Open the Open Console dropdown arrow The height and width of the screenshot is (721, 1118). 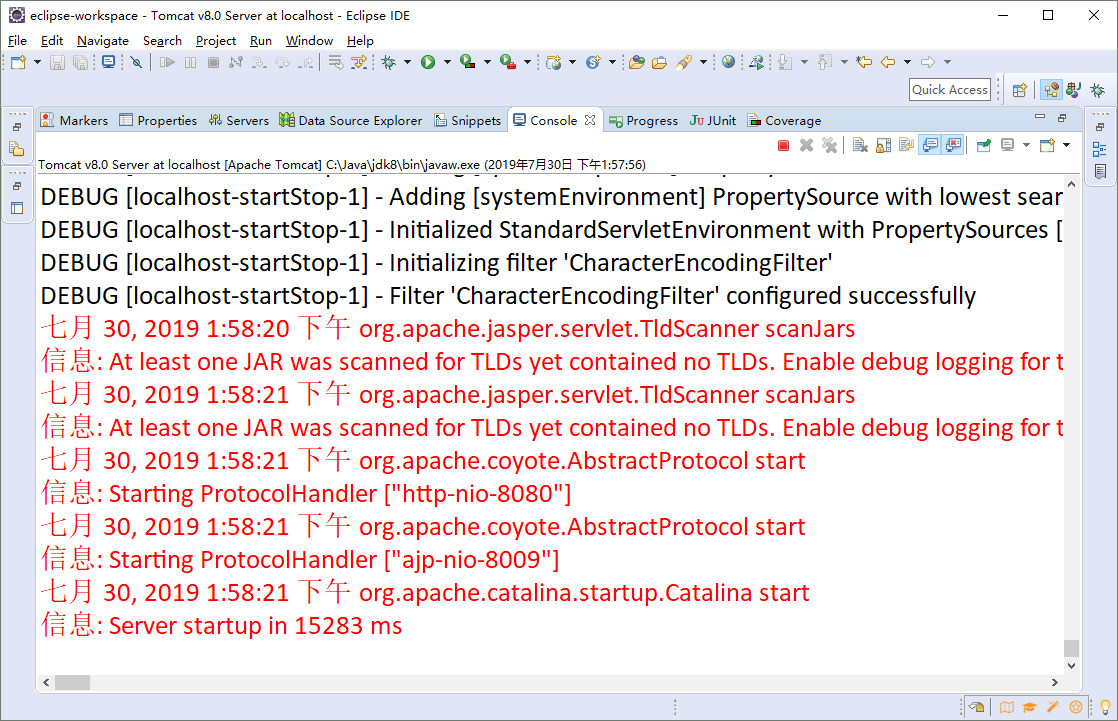click(x=1066, y=145)
